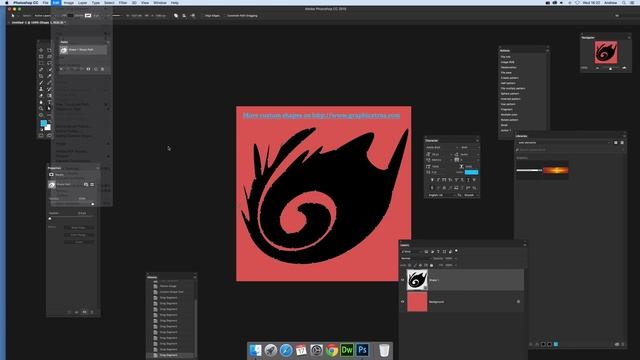Image resolution: width=640 pixels, height=360 pixels.
Task: Open the Layers panel flyout menu
Action: [x=525, y=245]
